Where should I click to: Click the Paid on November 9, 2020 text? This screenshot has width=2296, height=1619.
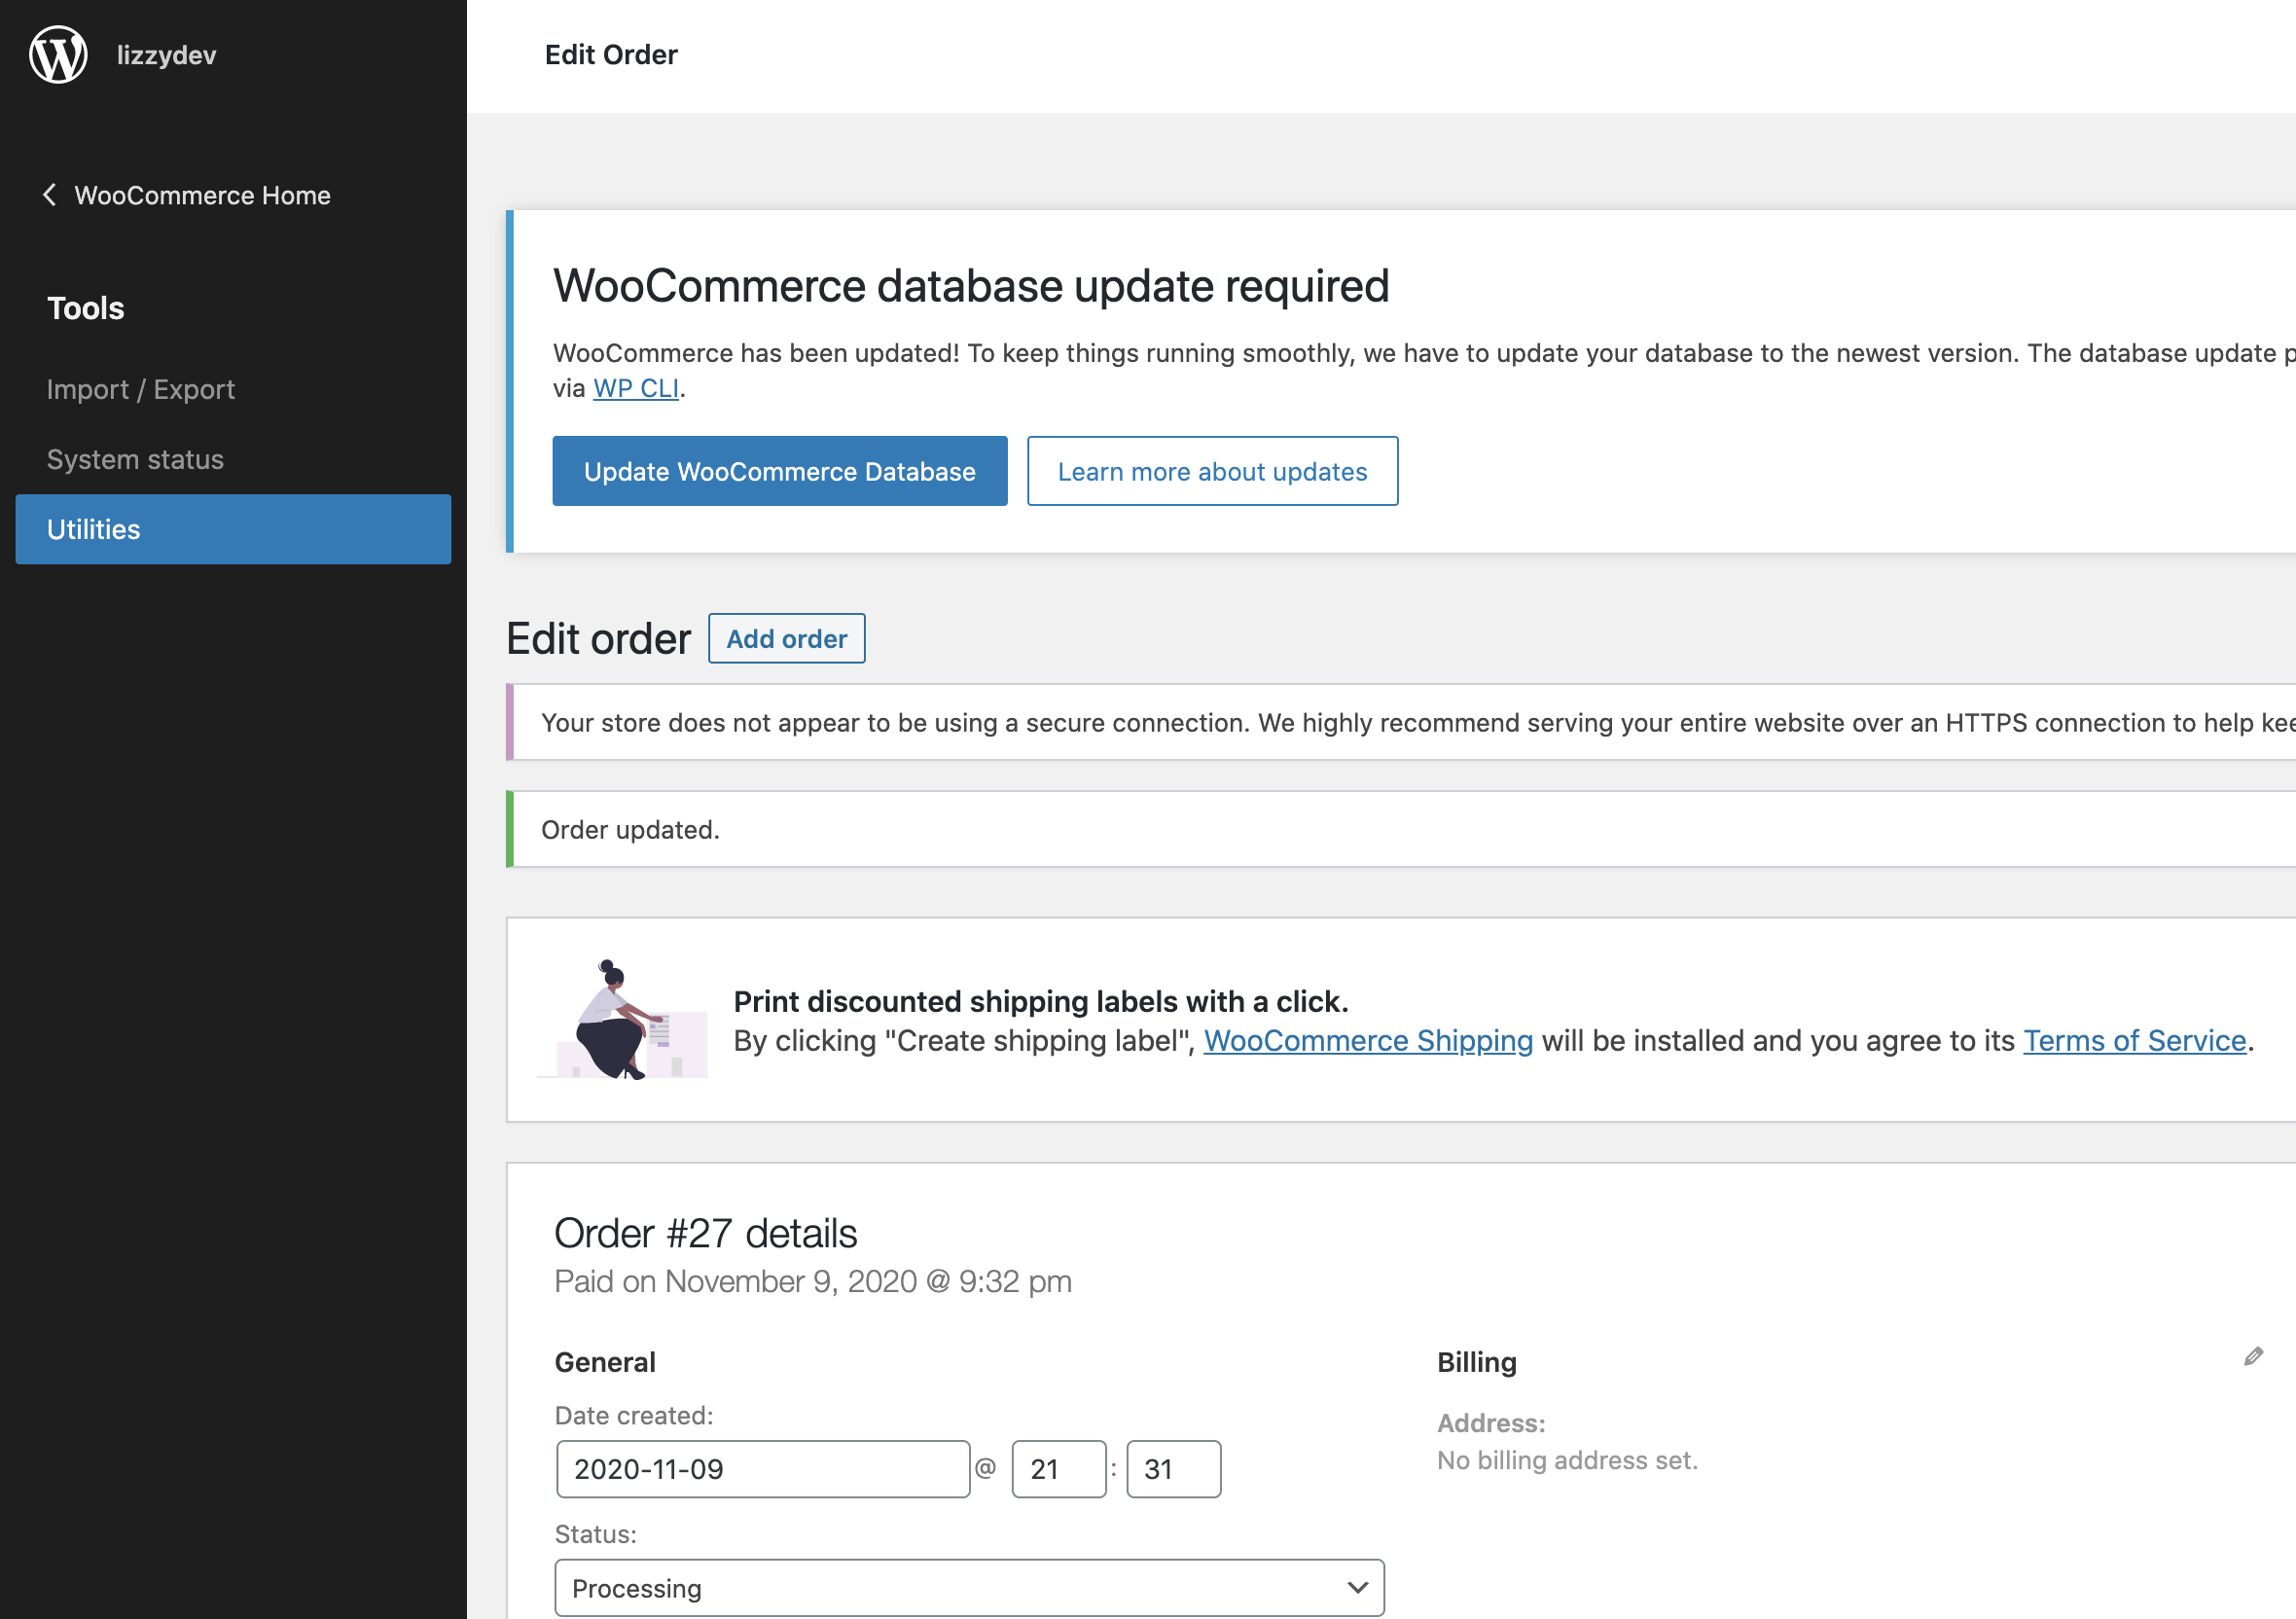click(813, 1282)
